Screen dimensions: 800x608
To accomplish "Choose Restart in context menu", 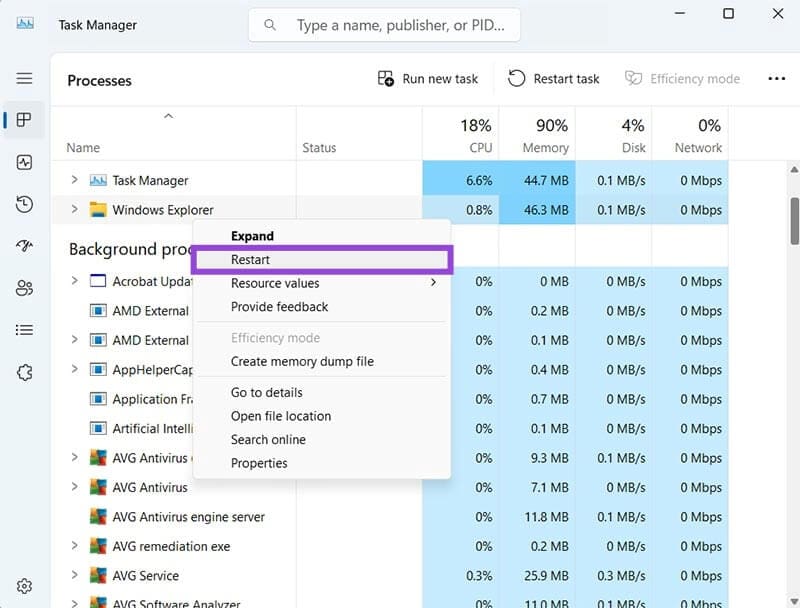I will (322, 260).
